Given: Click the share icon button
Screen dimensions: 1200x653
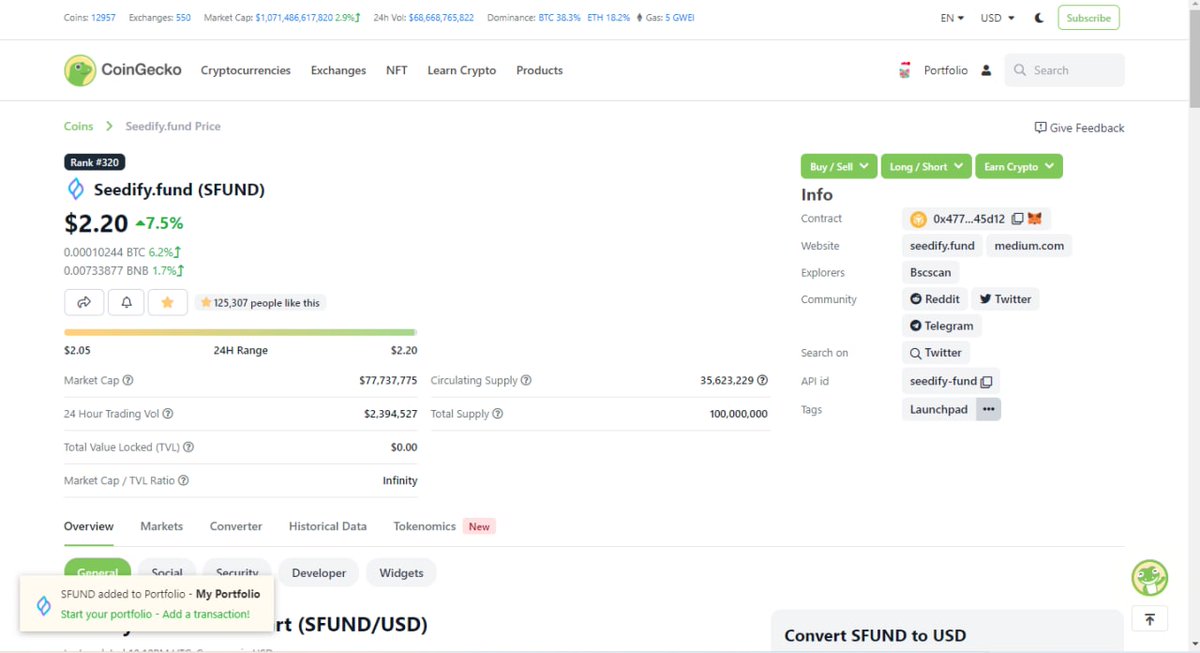Looking at the screenshot, I should coord(84,302).
